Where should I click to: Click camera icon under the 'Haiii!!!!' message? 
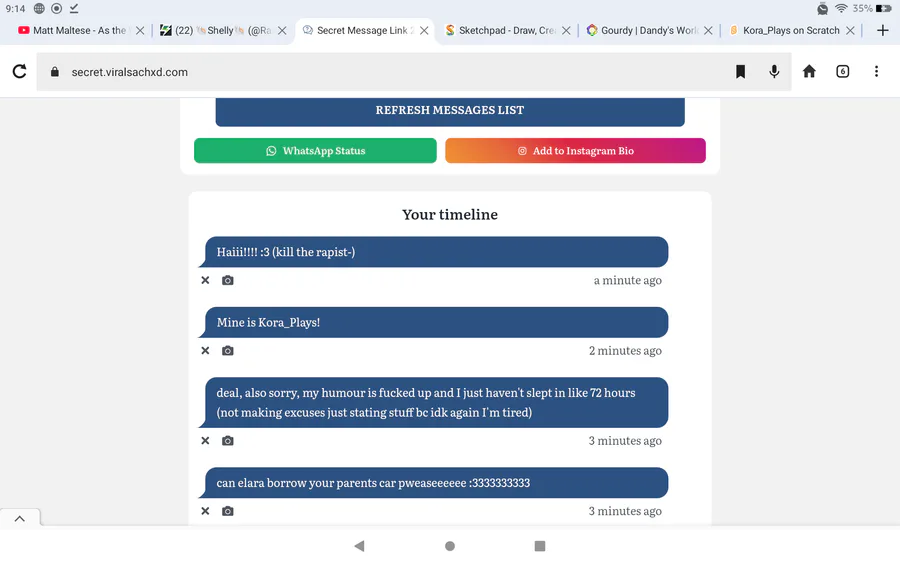(x=228, y=281)
